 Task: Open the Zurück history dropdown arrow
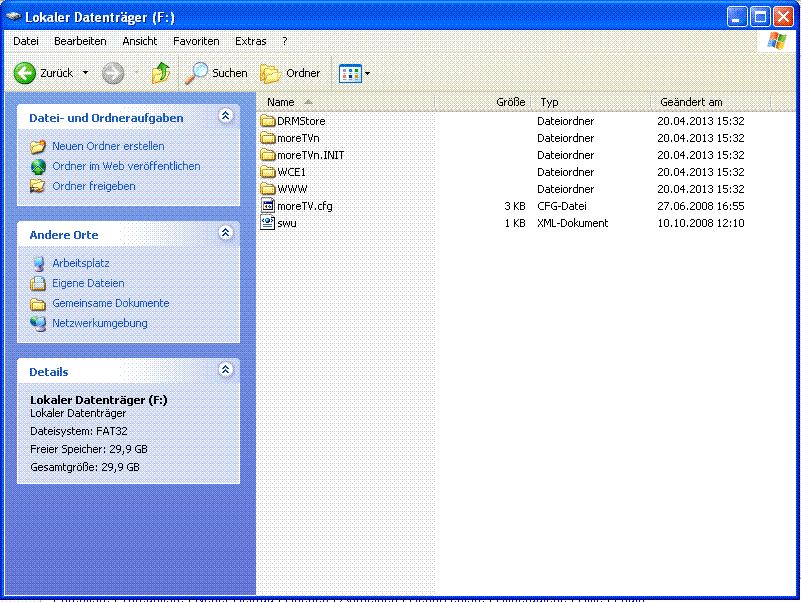[85, 73]
